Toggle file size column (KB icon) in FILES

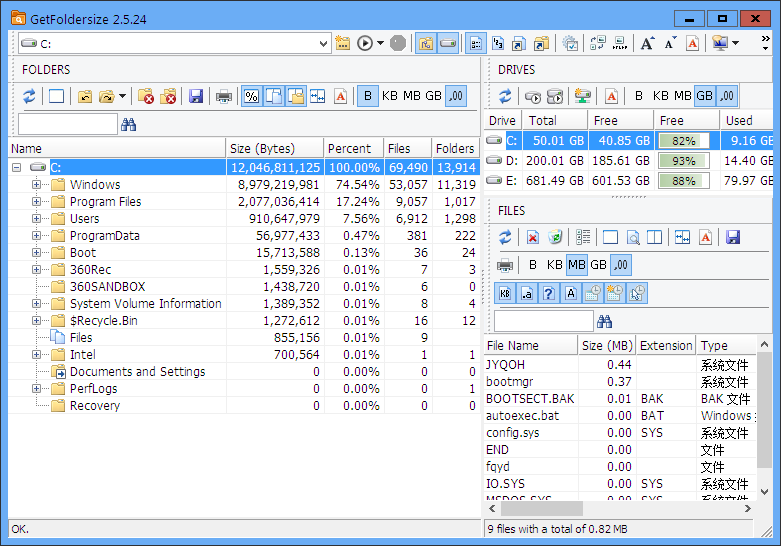coord(505,293)
